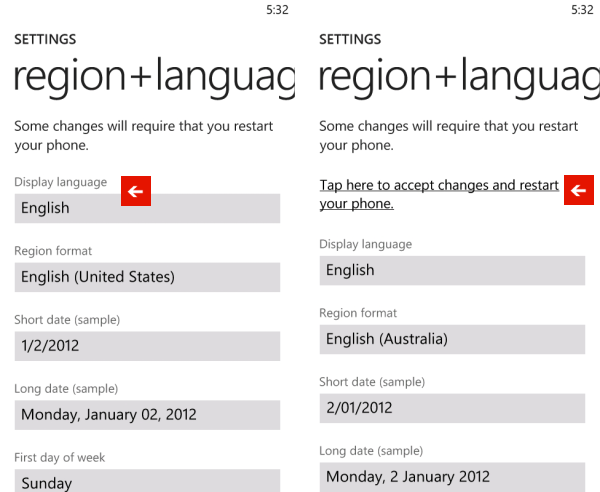The height and width of the screenshot is (492, 600).
Task: Open First day of week Sunday dropdown
Action: point(147,481)
